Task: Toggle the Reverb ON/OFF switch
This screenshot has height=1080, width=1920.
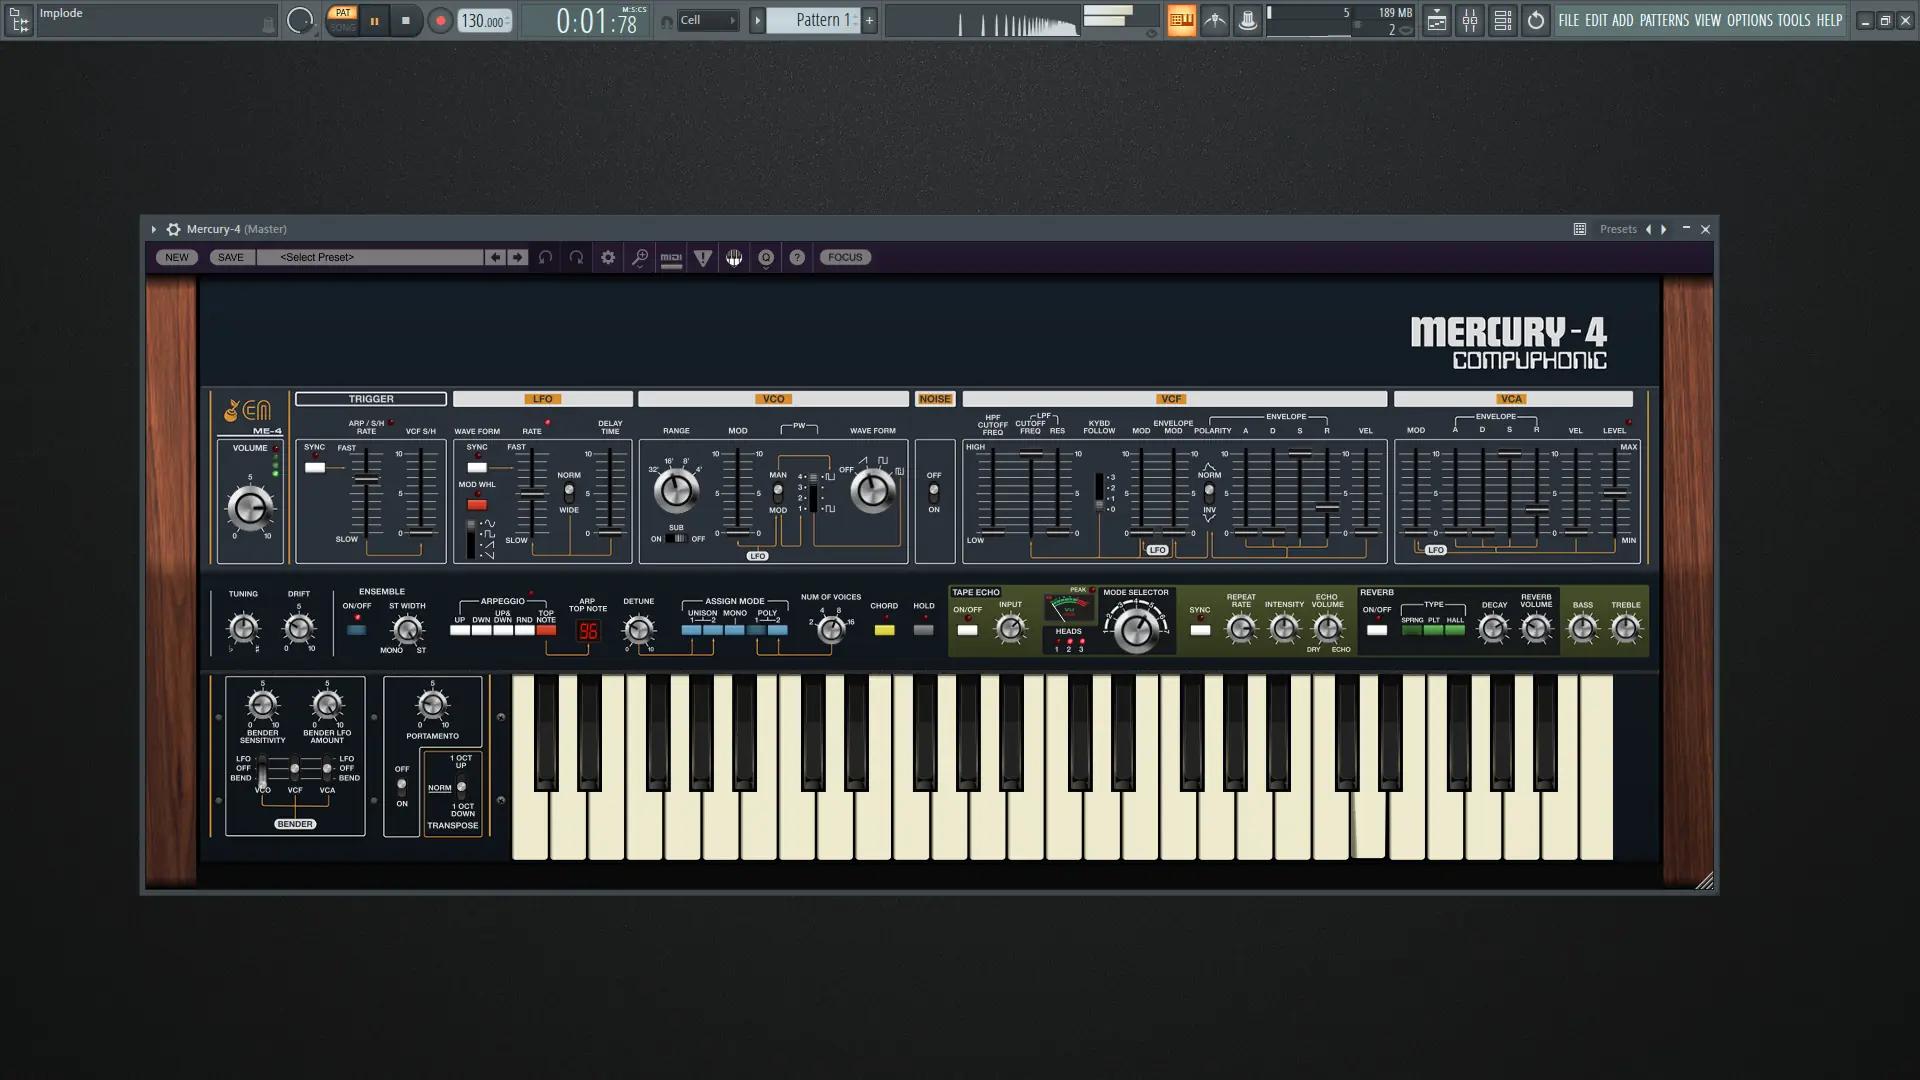Action: pos(1377,630)
